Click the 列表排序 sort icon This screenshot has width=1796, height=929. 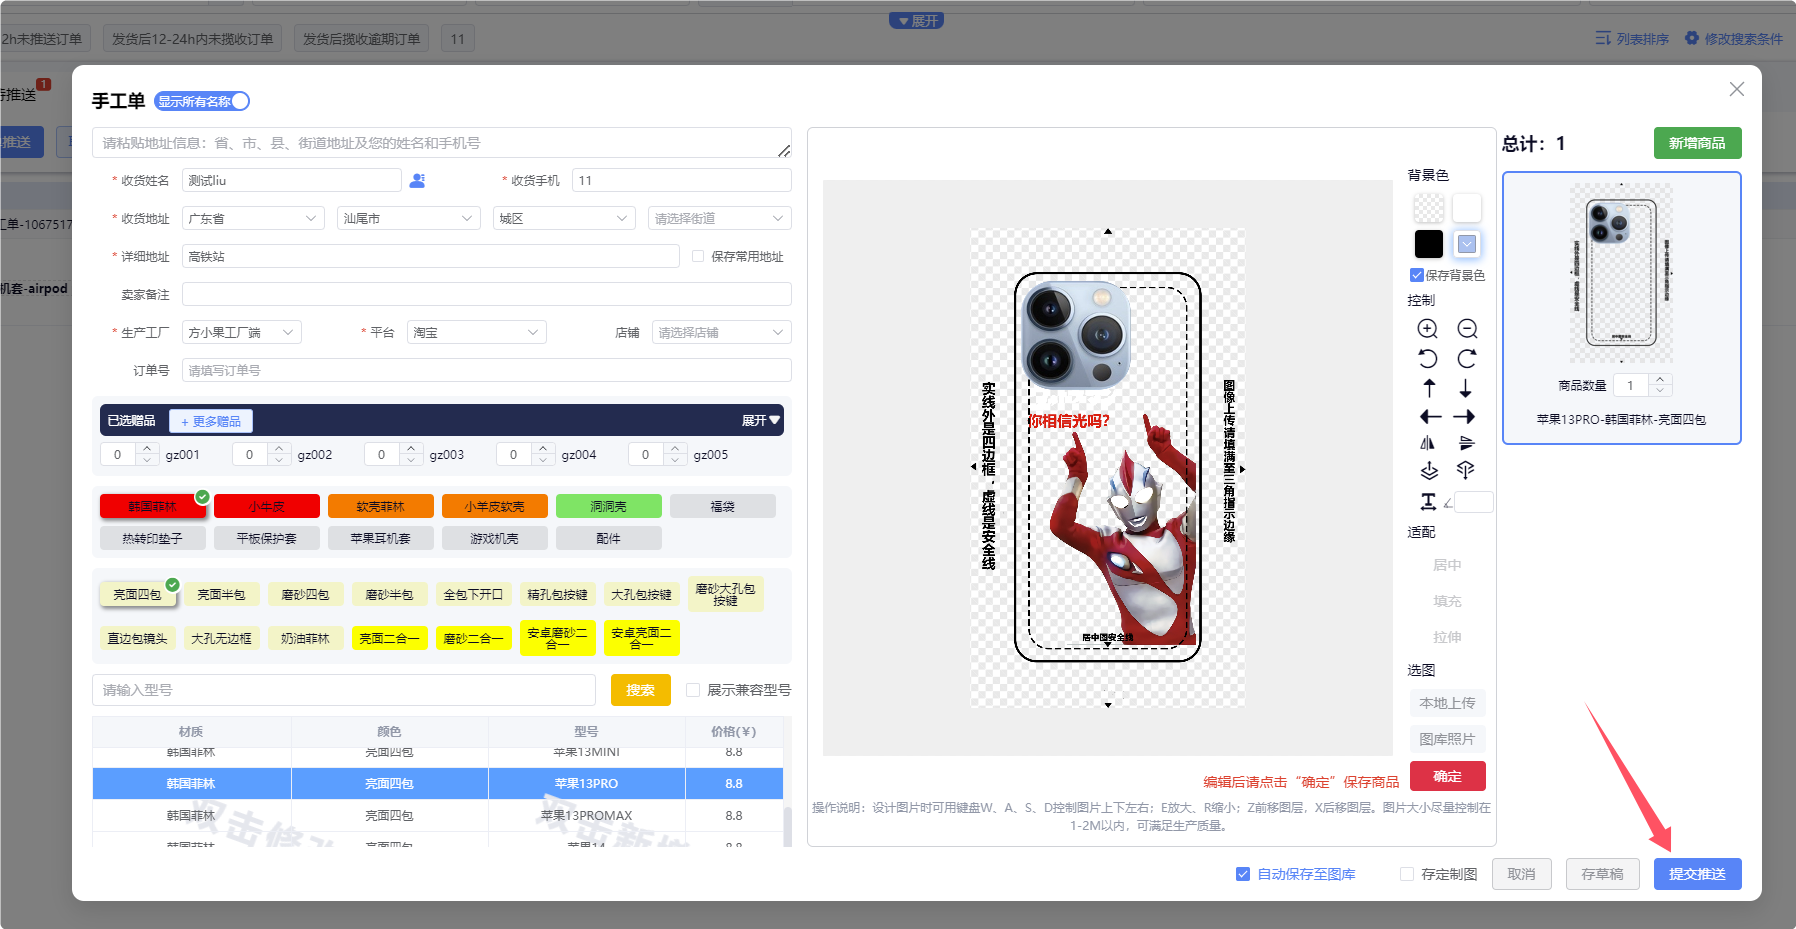1603,38
